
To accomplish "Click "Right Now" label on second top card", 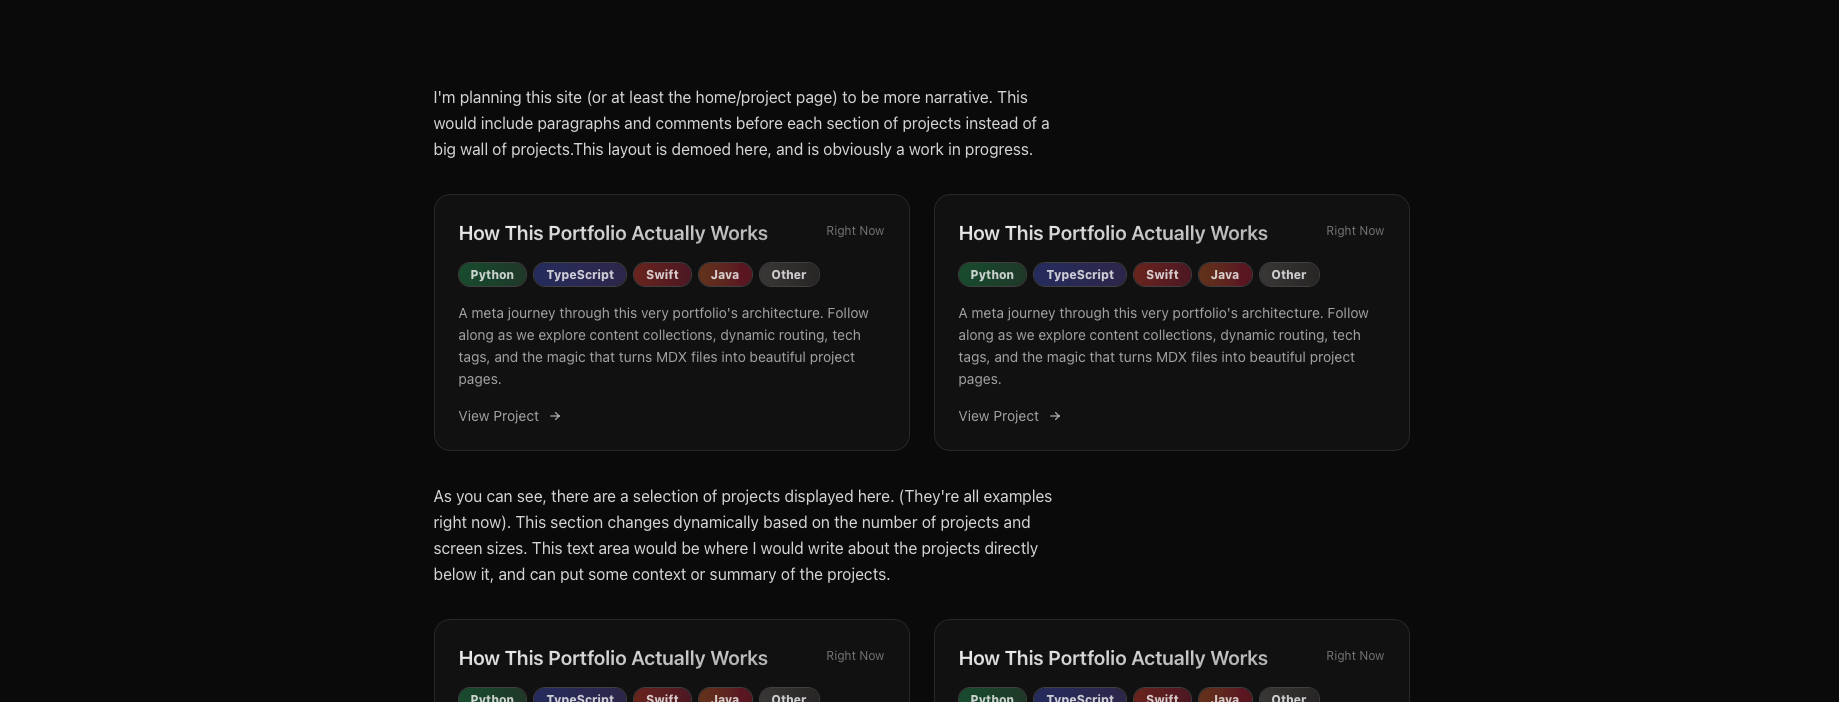I will pyautogui.click(x=1355, y=231).
